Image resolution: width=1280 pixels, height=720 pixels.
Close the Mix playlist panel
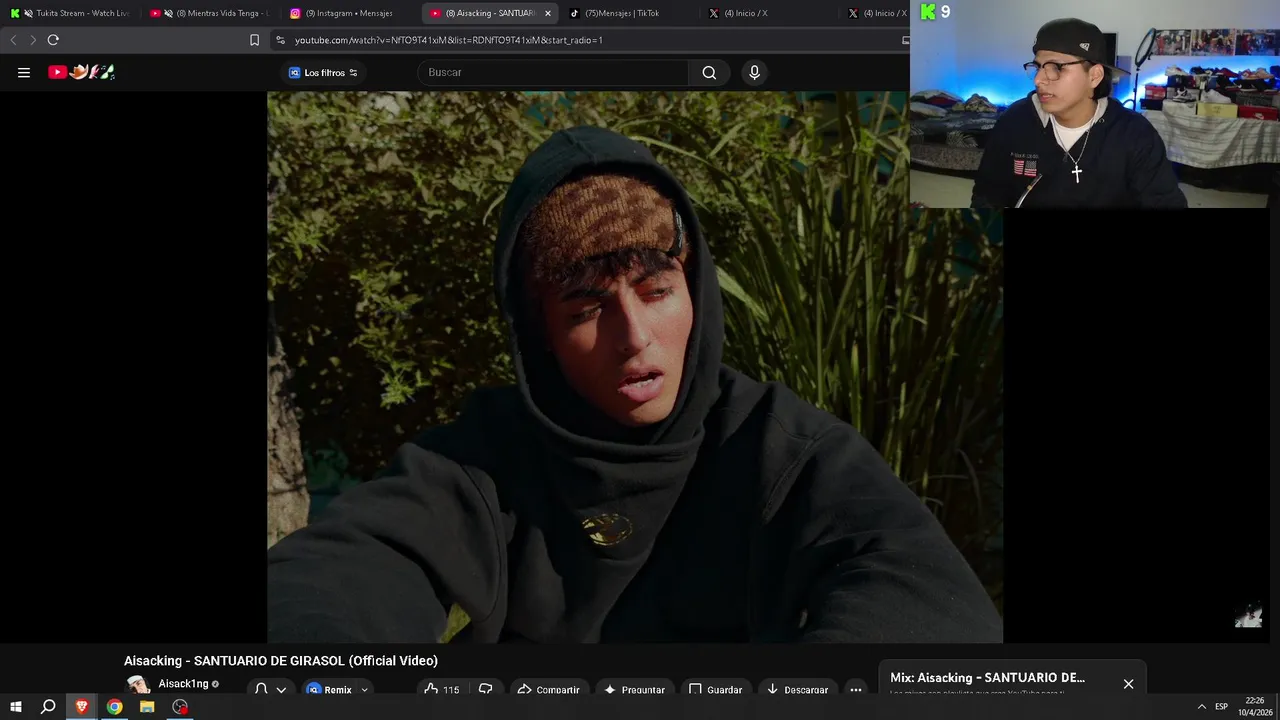pyautogui.click(x=1128, y=684)
